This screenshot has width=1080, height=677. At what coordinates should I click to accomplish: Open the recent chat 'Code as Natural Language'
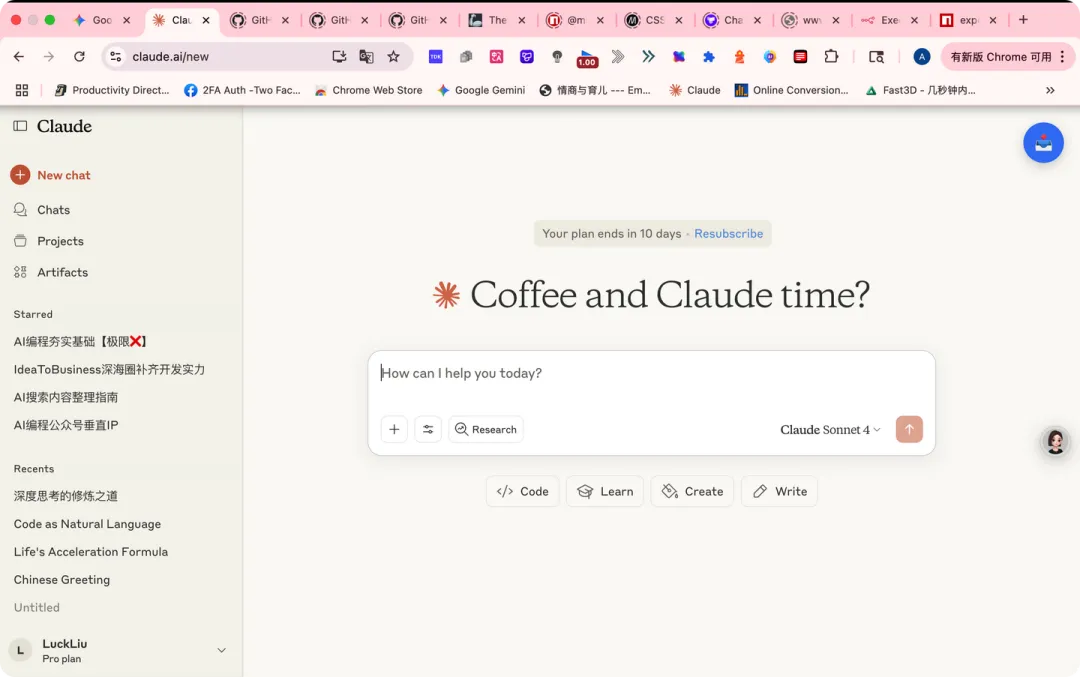pos(87,524)
